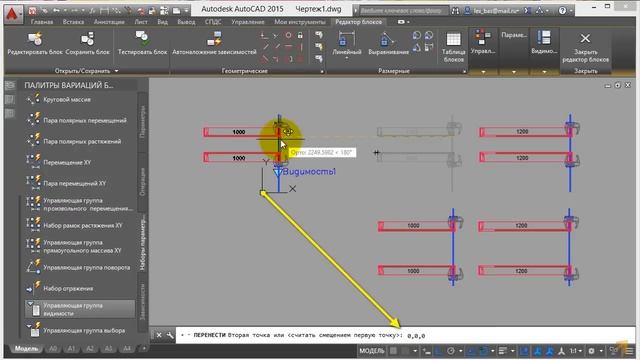Image resolution: width=640 pixels, height=360 pixels.
Task: Click the lock icon in Геометрические panel
Action: 300,36
